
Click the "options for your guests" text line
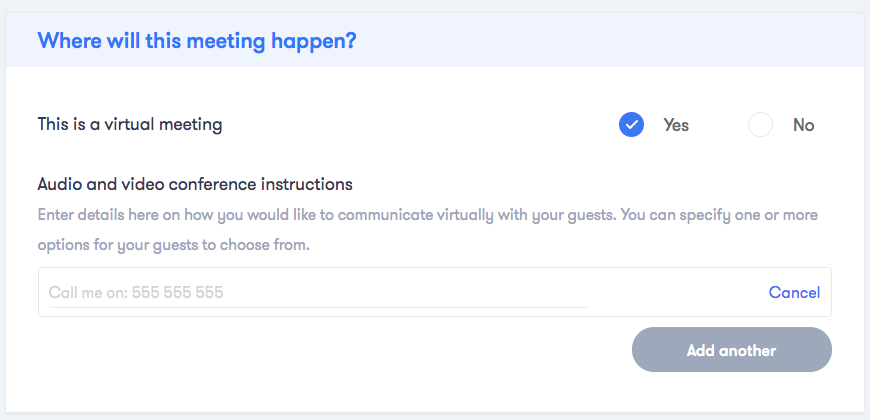tap(174, 245)
